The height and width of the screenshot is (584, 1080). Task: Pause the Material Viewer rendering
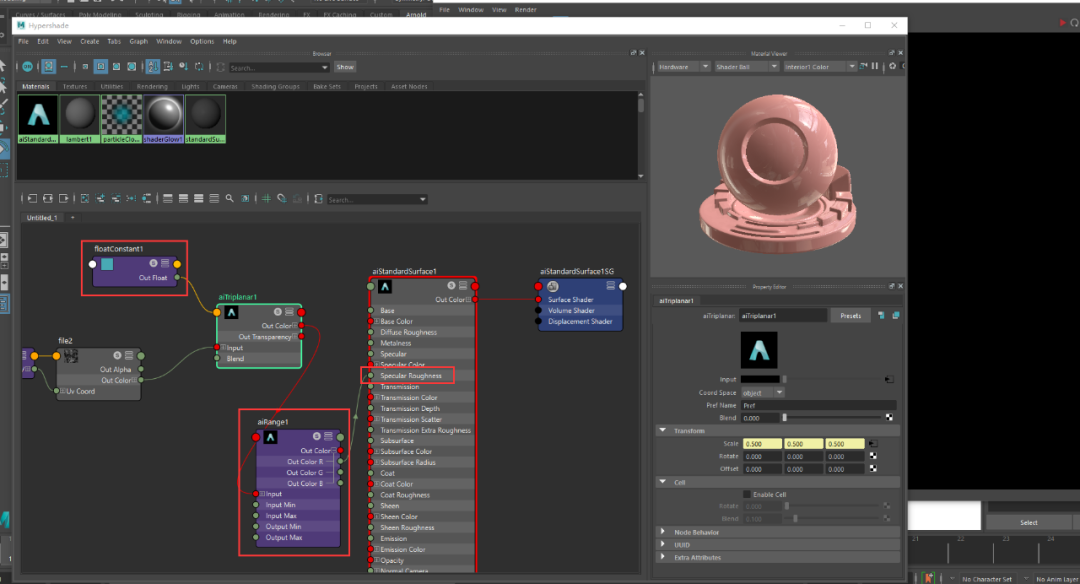[875, 66]
